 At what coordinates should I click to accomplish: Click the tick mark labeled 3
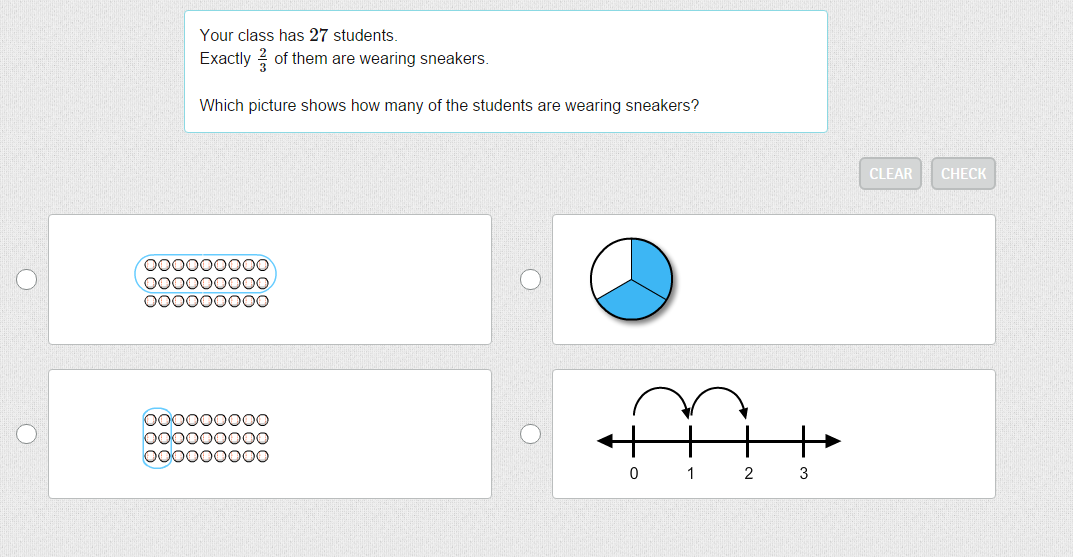point(804,441)
